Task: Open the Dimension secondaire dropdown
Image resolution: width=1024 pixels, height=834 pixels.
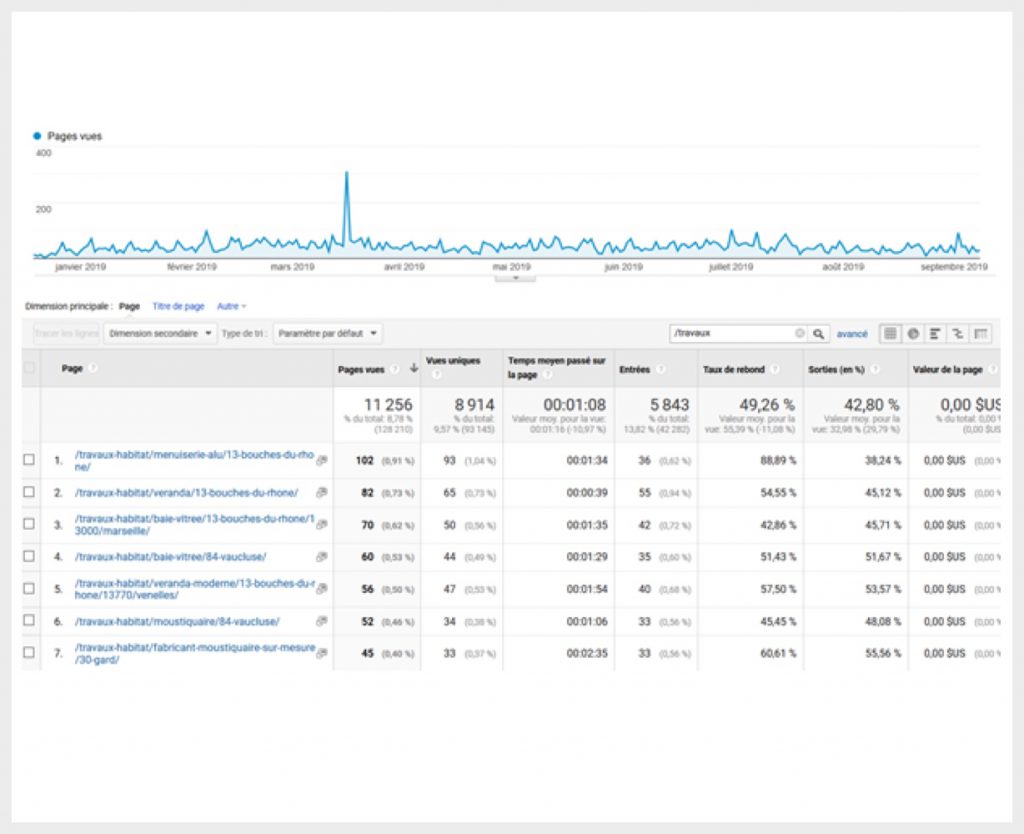Action: tap(160, 333)
